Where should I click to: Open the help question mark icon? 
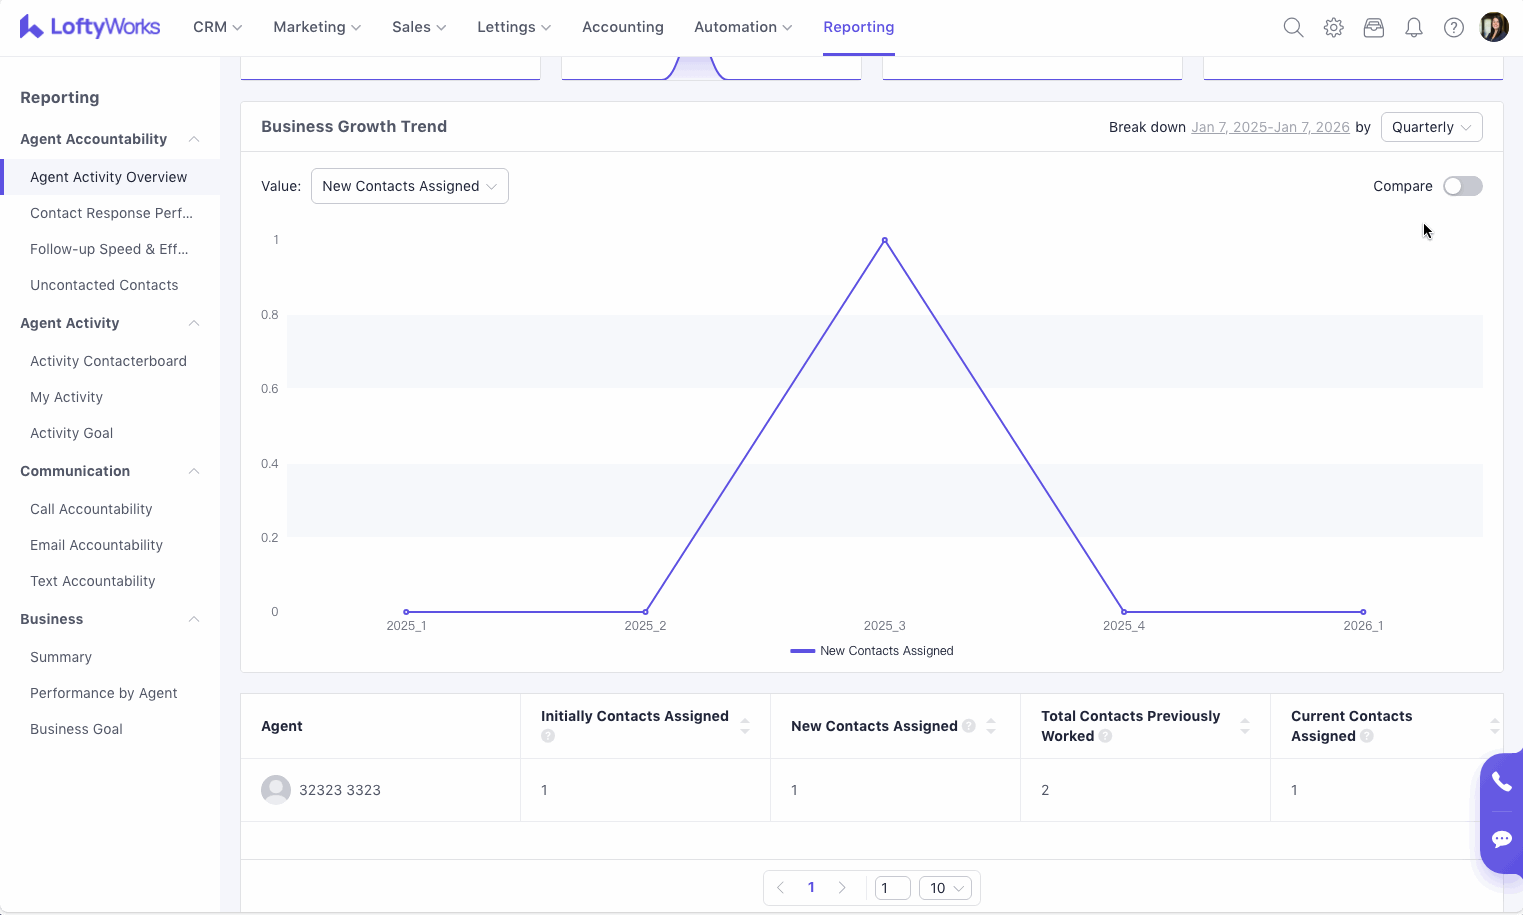[x=1453, y=27]
